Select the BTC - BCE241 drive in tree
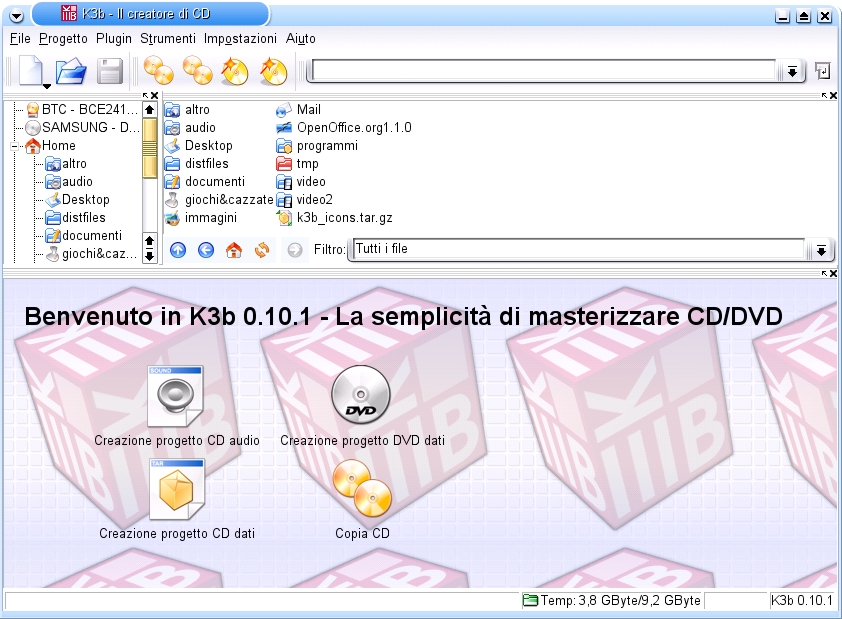842x619 pixels. [x=83, y=110]
